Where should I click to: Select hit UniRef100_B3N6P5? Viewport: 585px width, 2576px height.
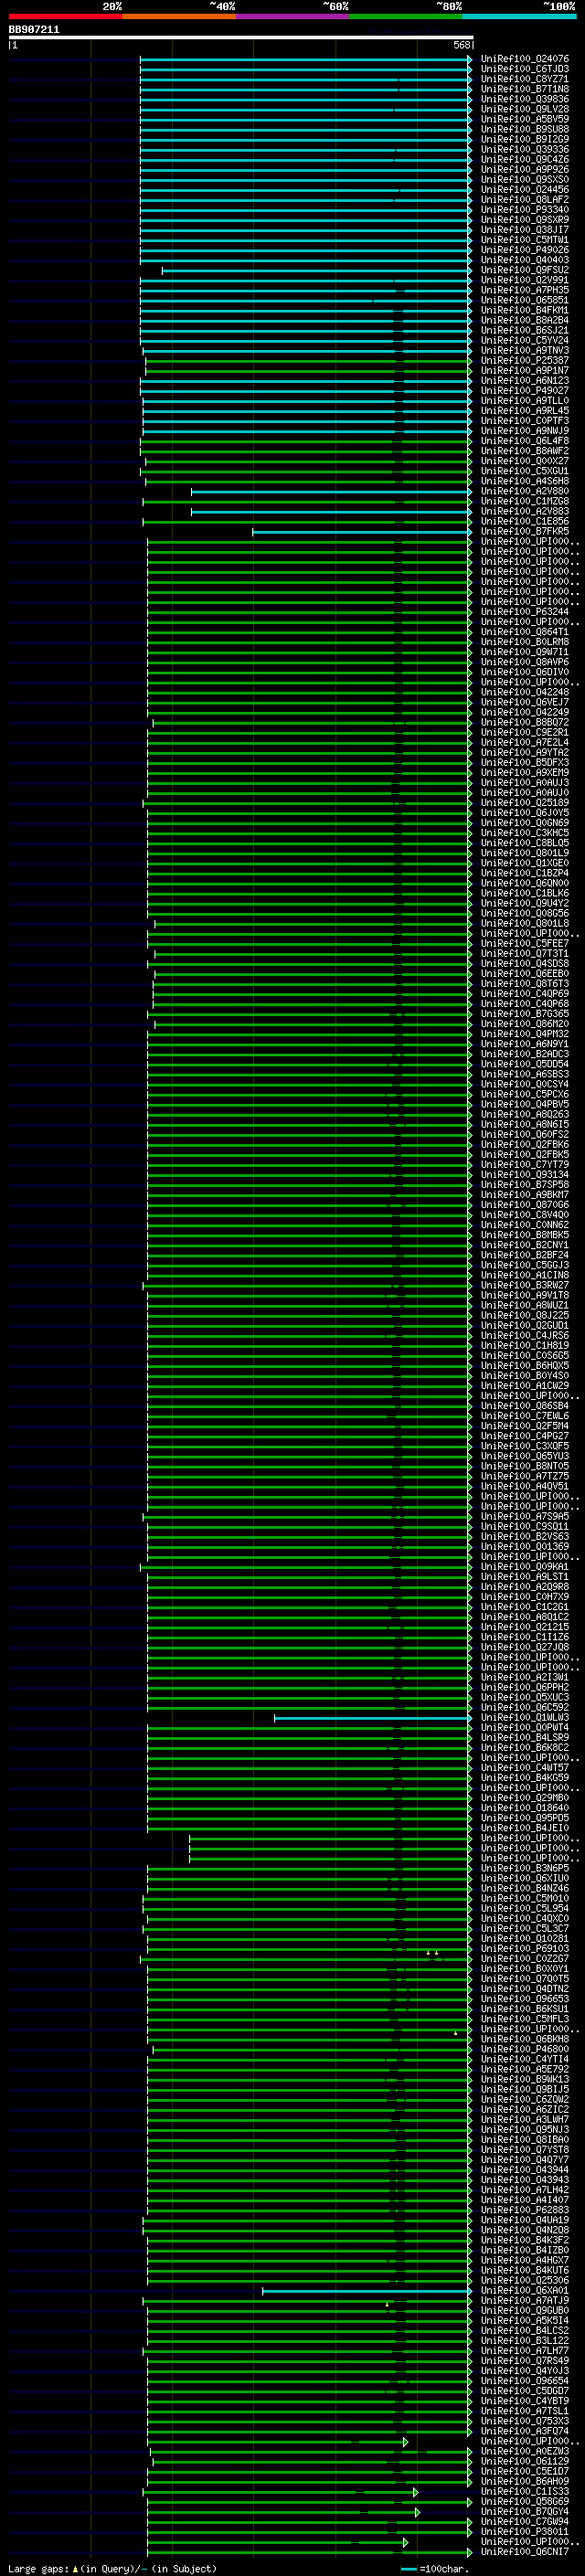525,1868
